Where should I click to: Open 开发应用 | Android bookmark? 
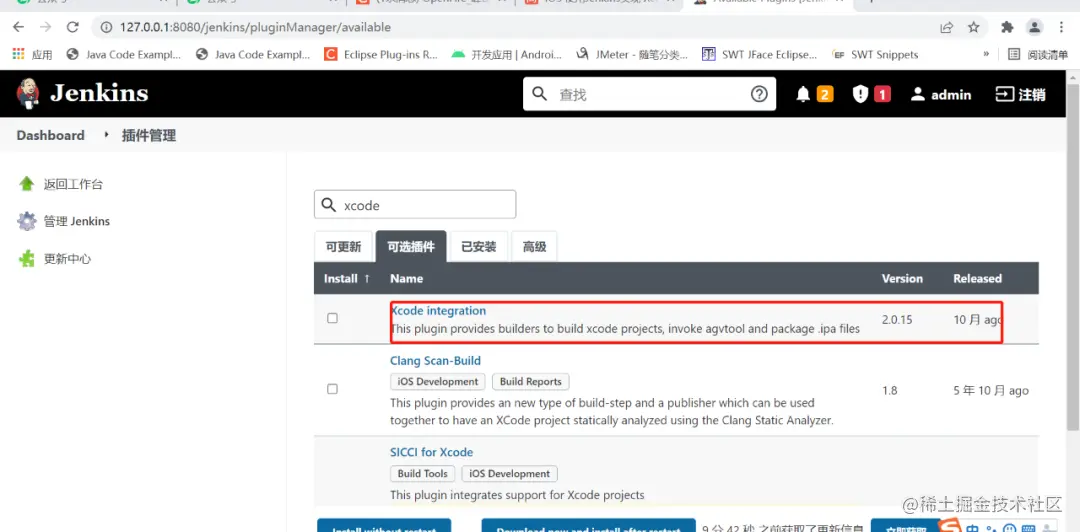506,54
